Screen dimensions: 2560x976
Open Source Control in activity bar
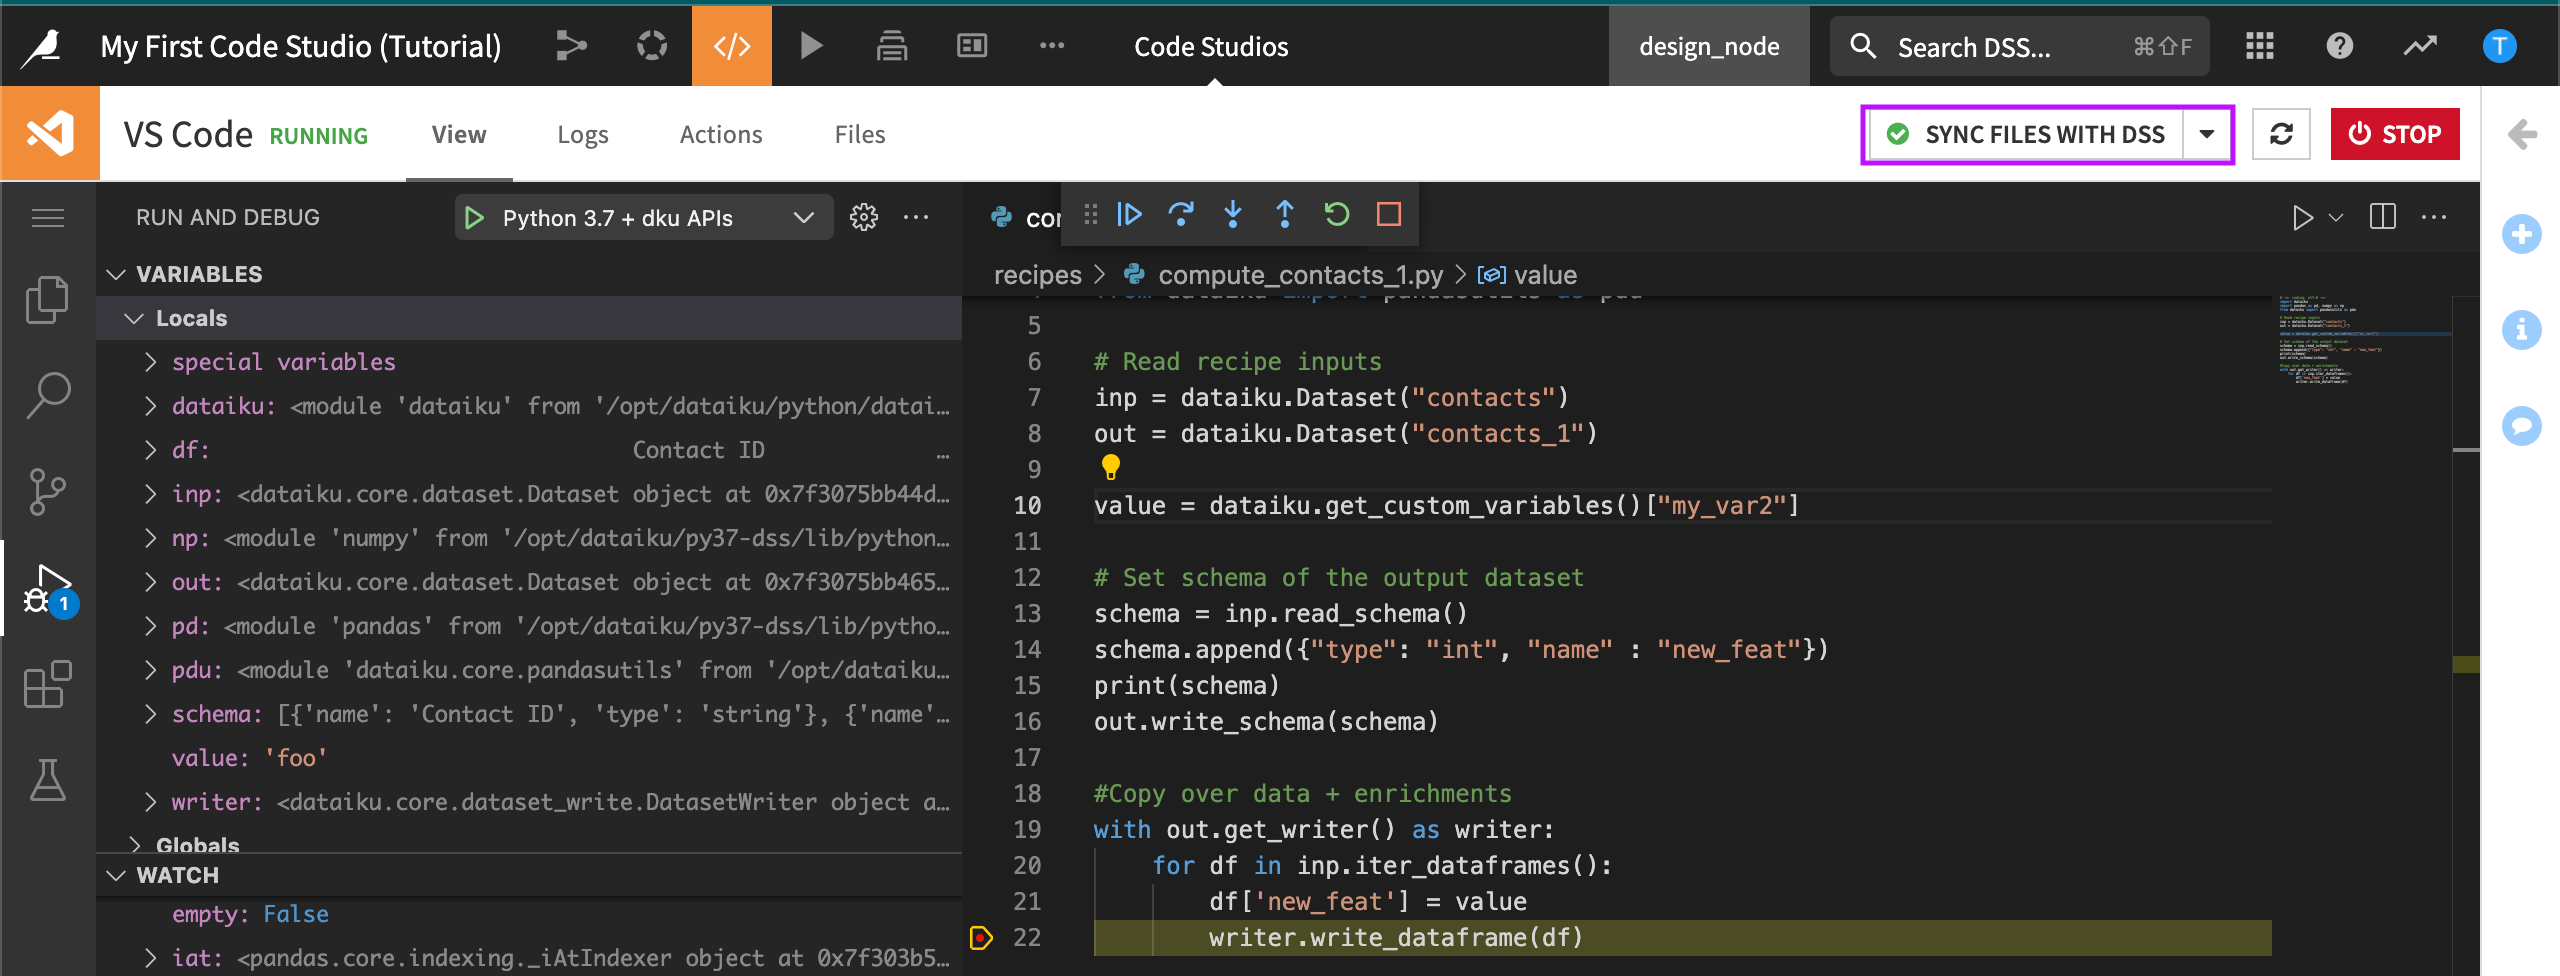[48, 491]
